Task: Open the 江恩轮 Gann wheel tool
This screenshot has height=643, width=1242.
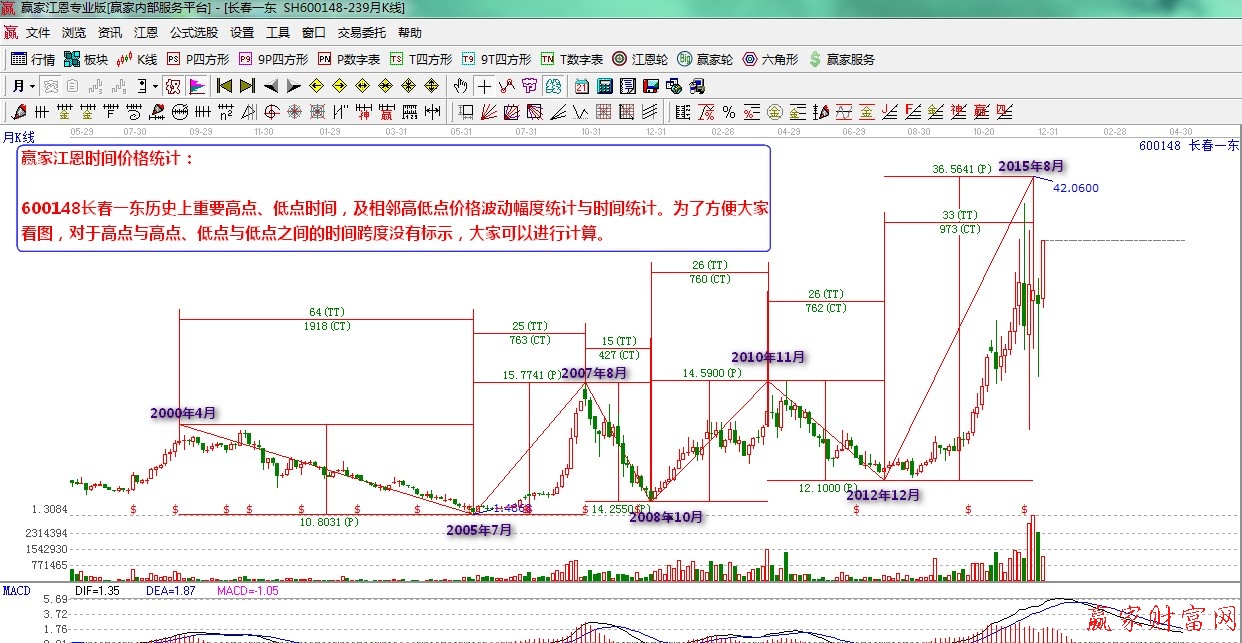Action: pos(640,59)
